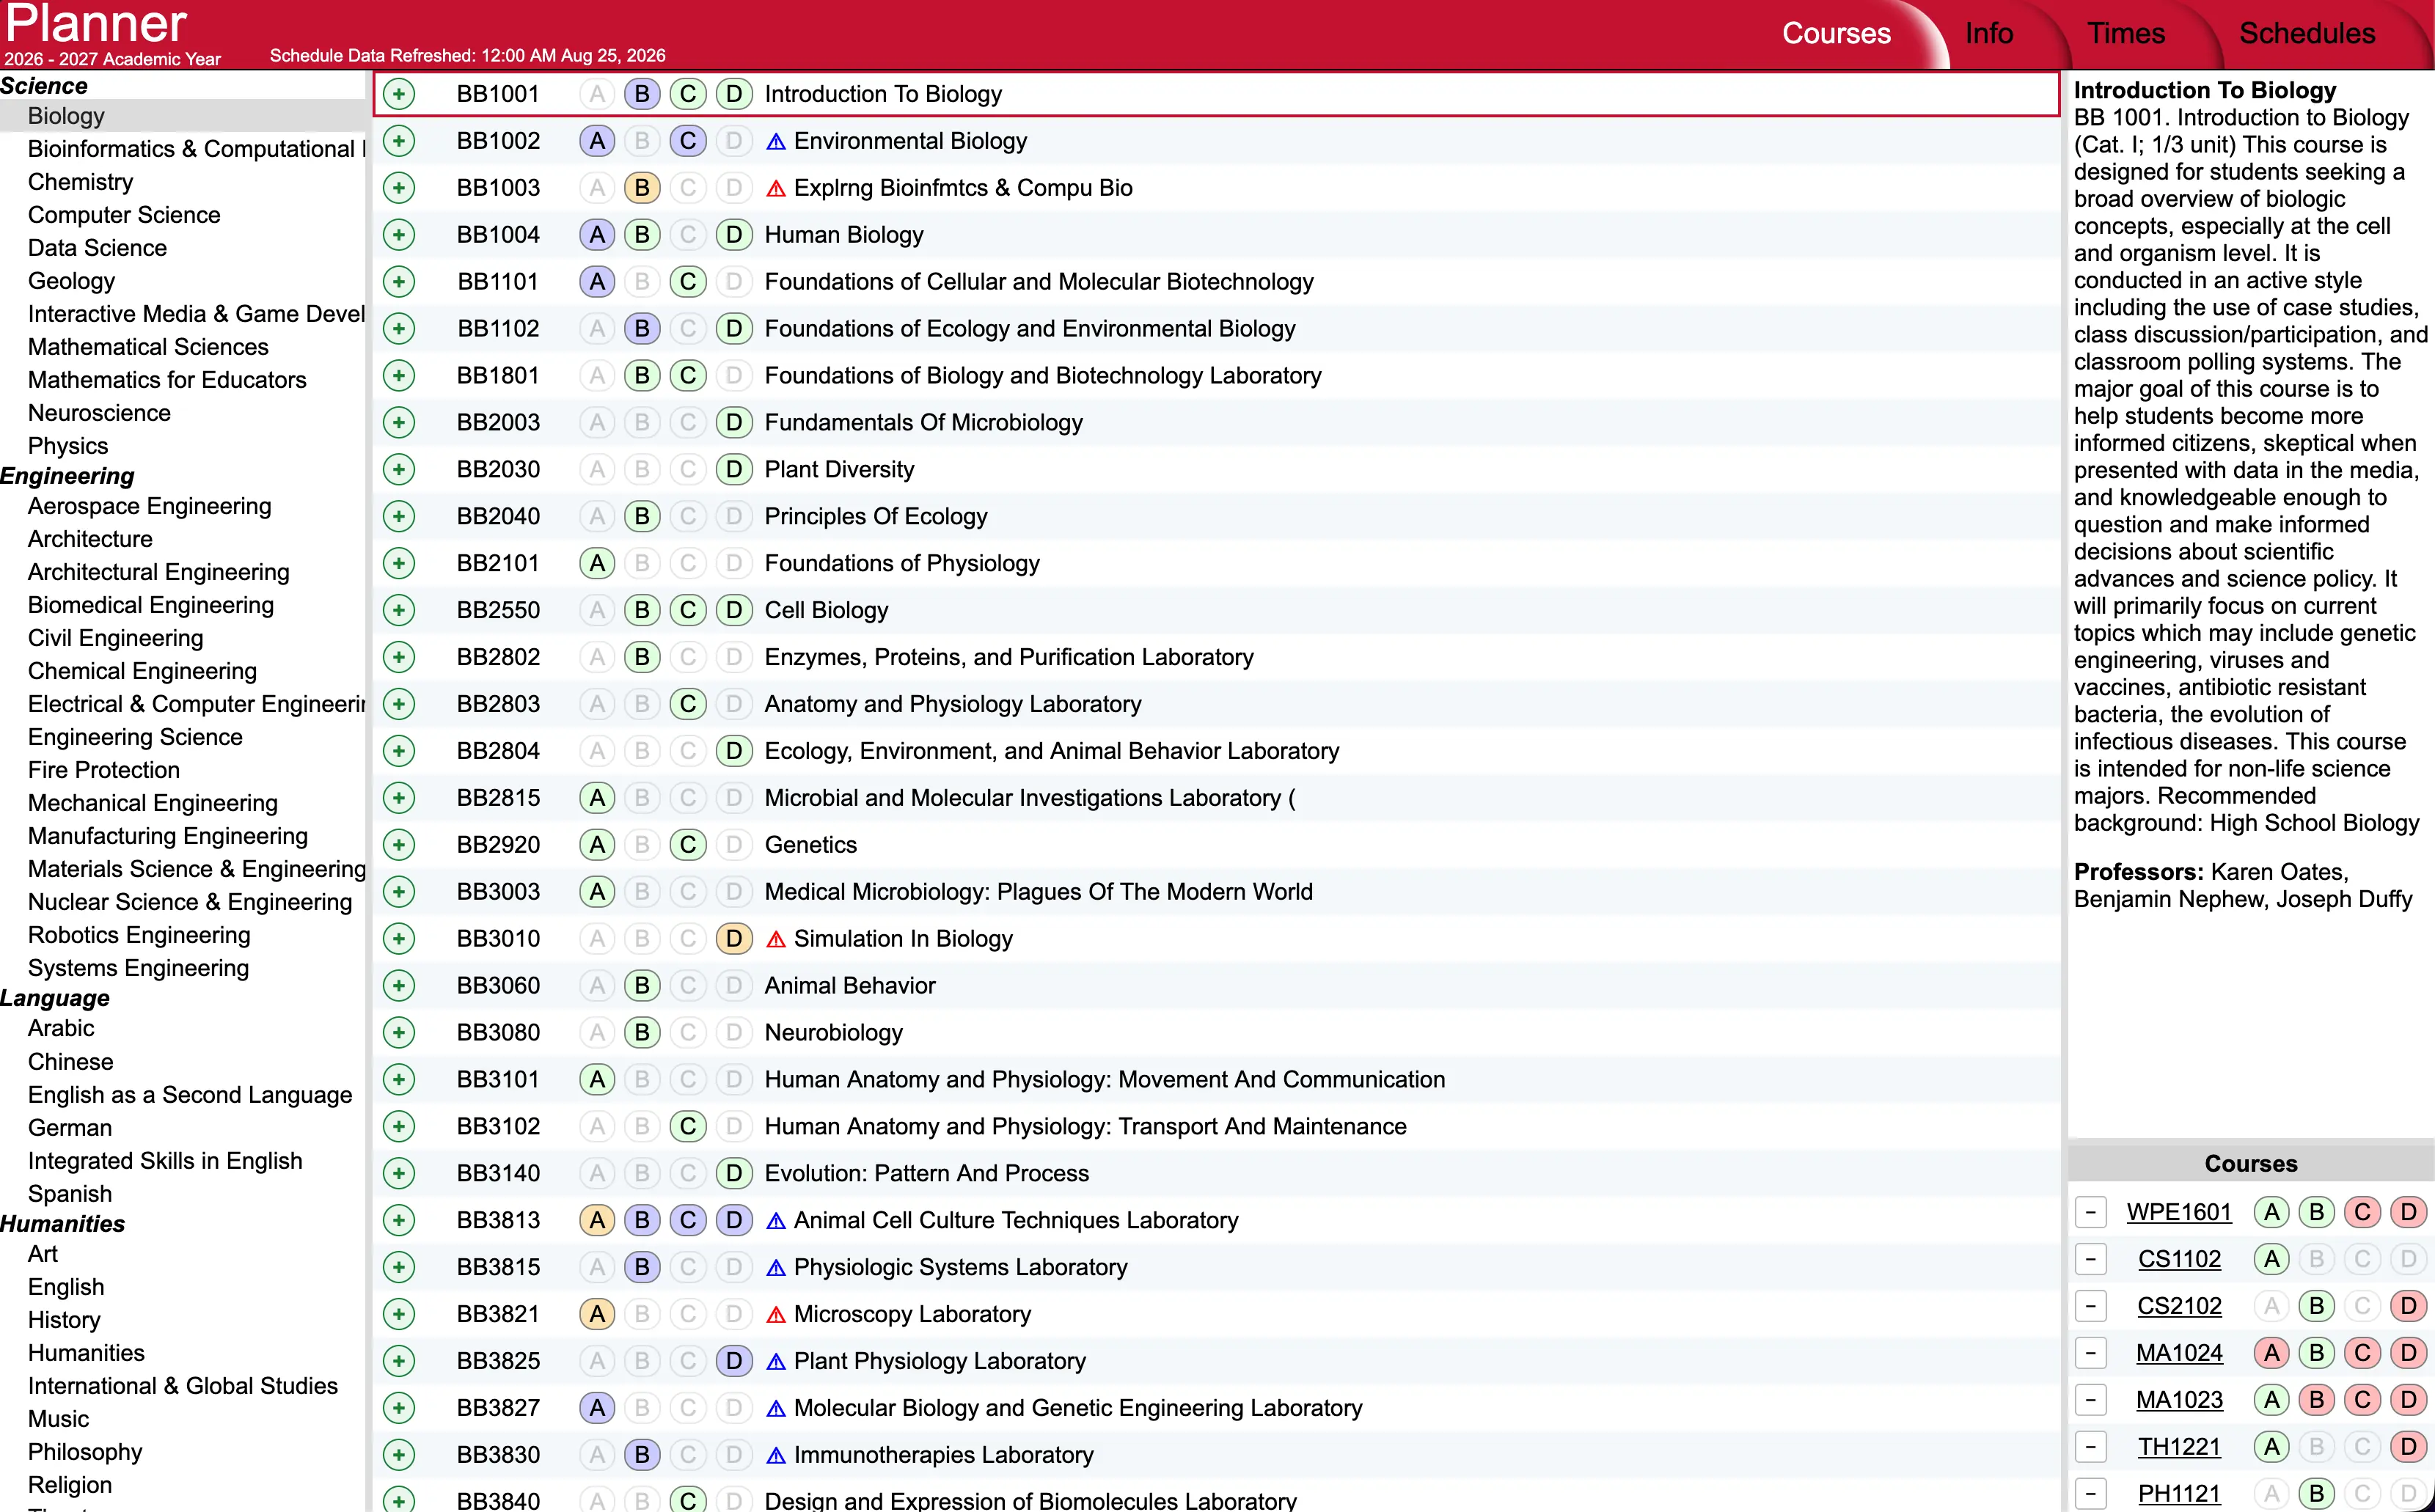Select Mathematical Sciences in sidebar
The width and height of the screenshot is (2435, 1512).
click(148, 347)
